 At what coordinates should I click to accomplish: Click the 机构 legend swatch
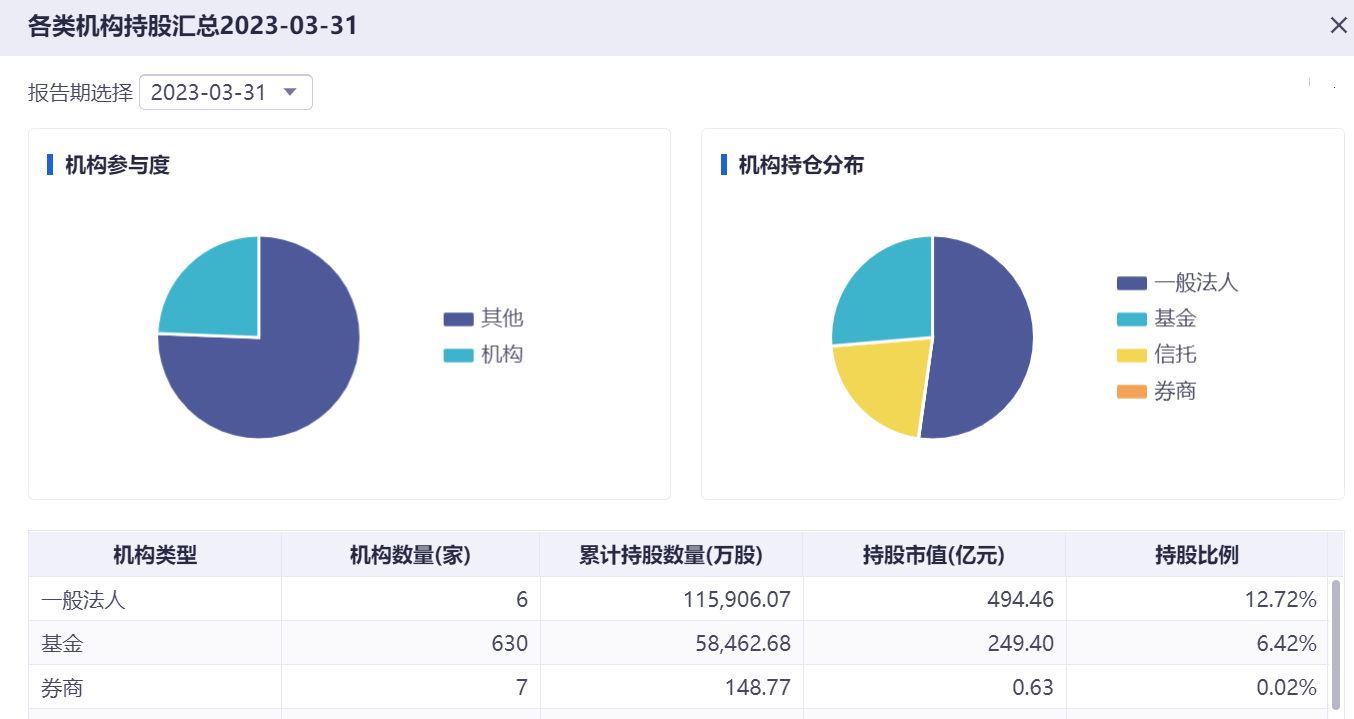(x=458, y=355)
